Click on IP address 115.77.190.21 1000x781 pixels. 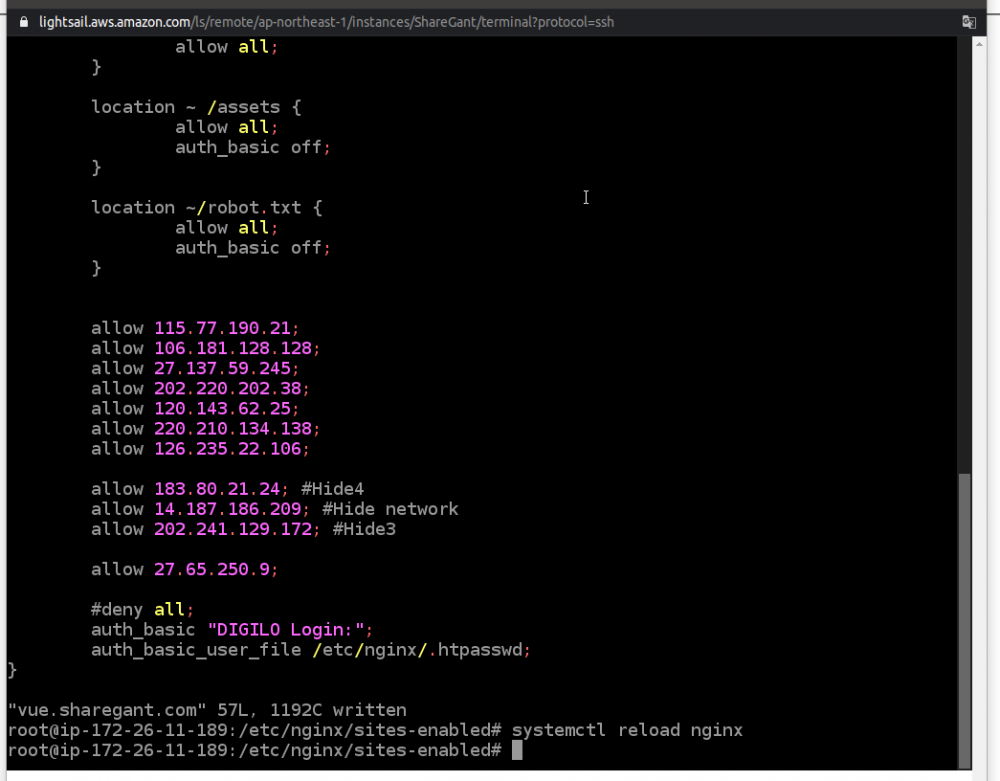pos(225,328)
